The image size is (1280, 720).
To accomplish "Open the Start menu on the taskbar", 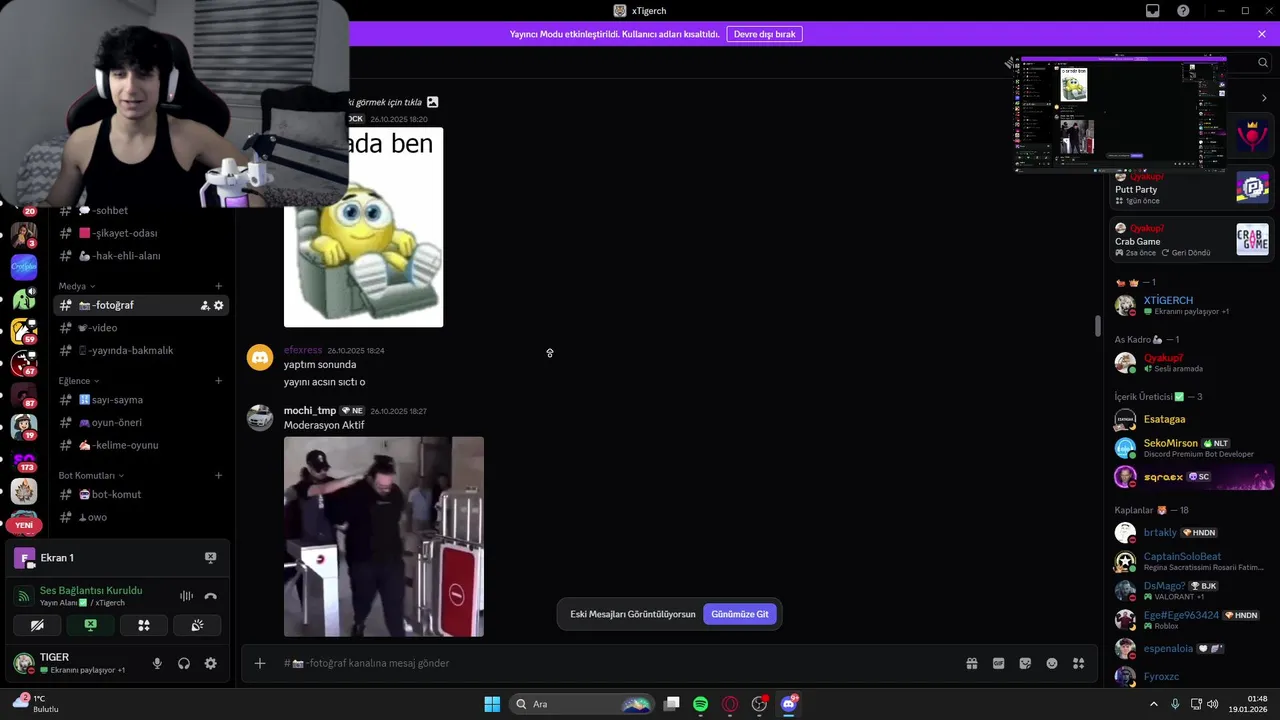I will pyautogui.click(x=492, y=704).
